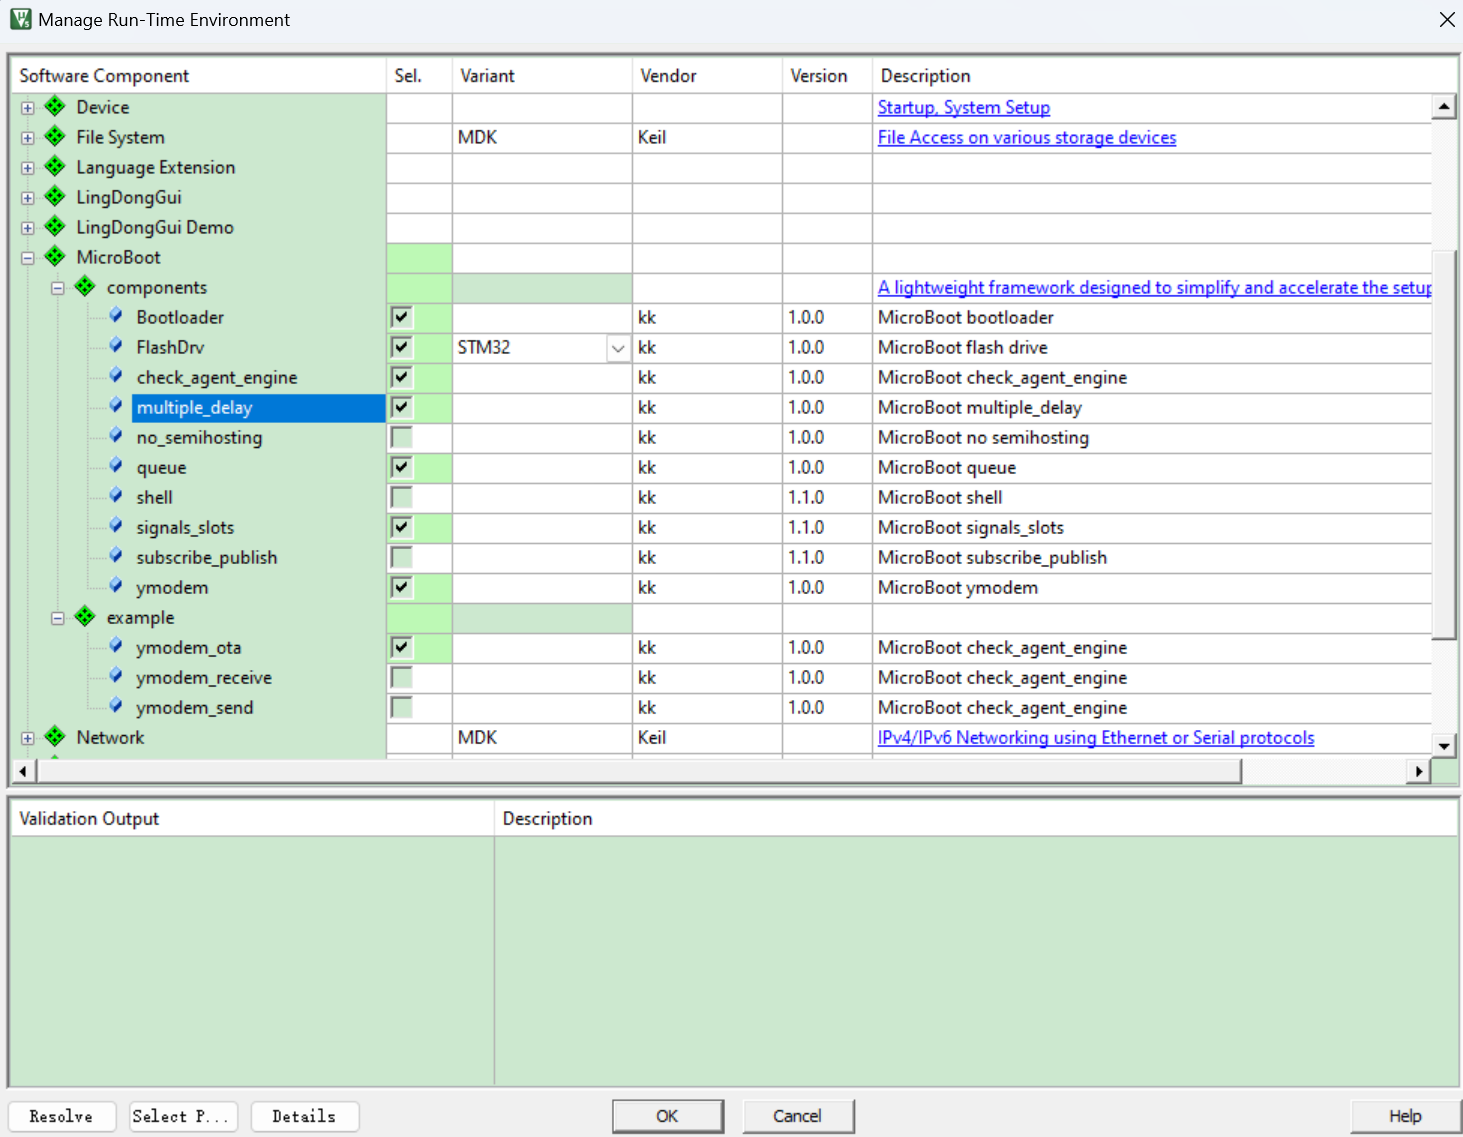Click the multiple_delay blue component icon

coord(116,406)
